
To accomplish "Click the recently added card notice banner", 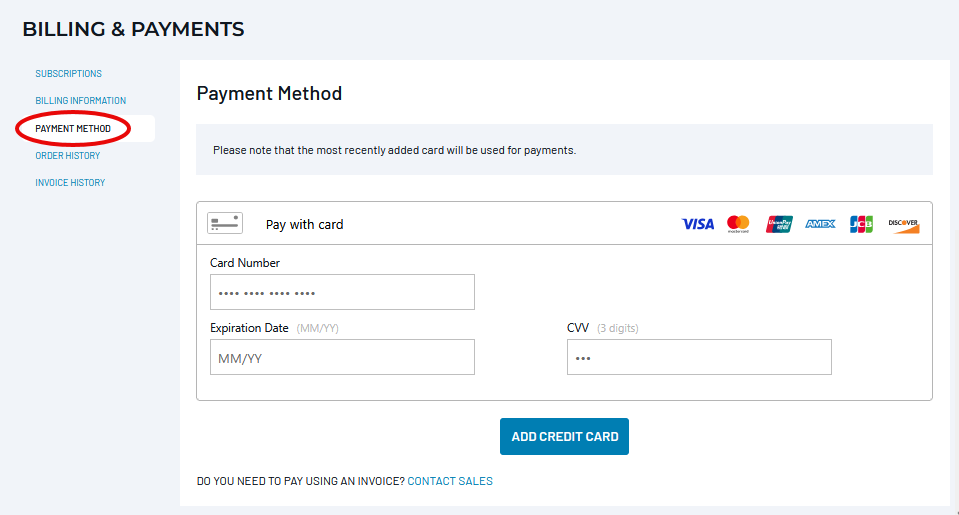I will click(x=564, y=150).
